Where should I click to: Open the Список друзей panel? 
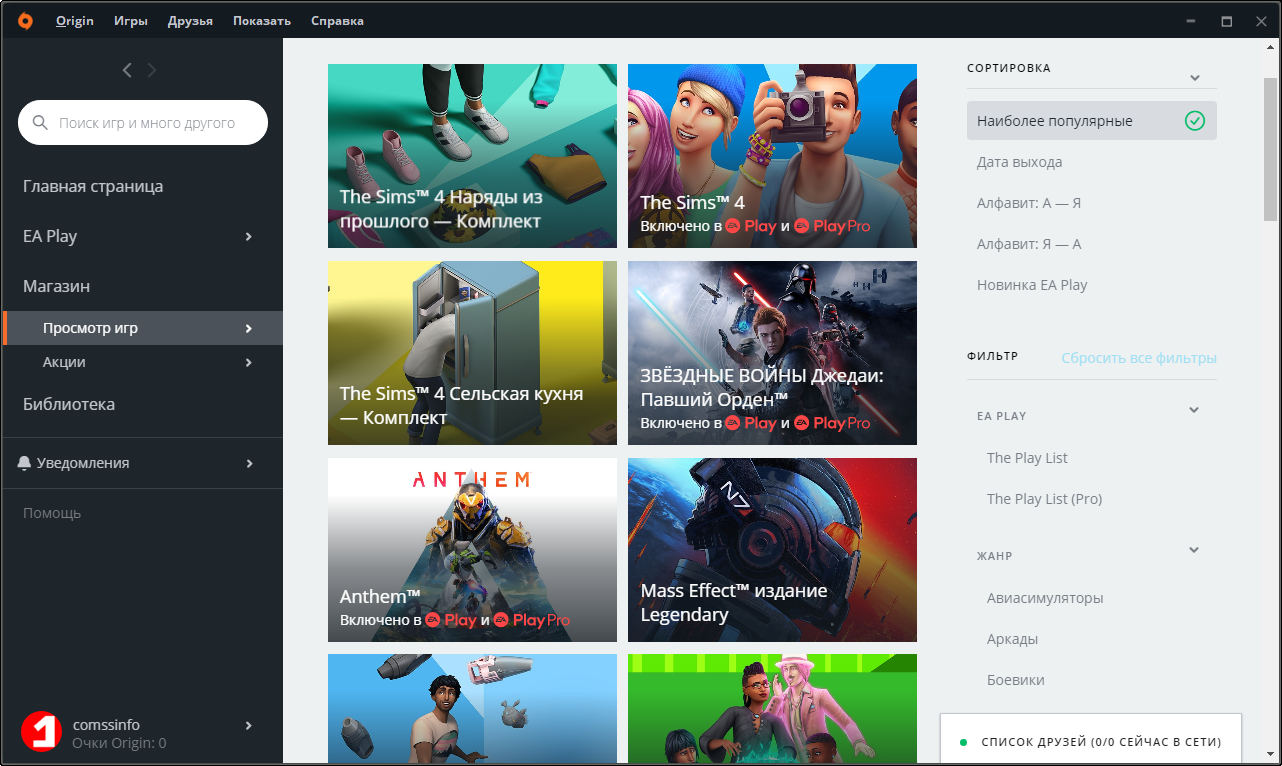click(1091, 740)
